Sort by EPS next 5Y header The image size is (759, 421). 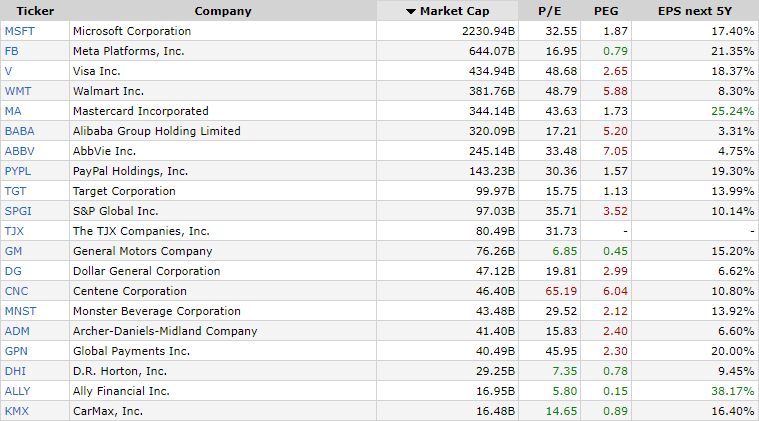coord(695,11)
